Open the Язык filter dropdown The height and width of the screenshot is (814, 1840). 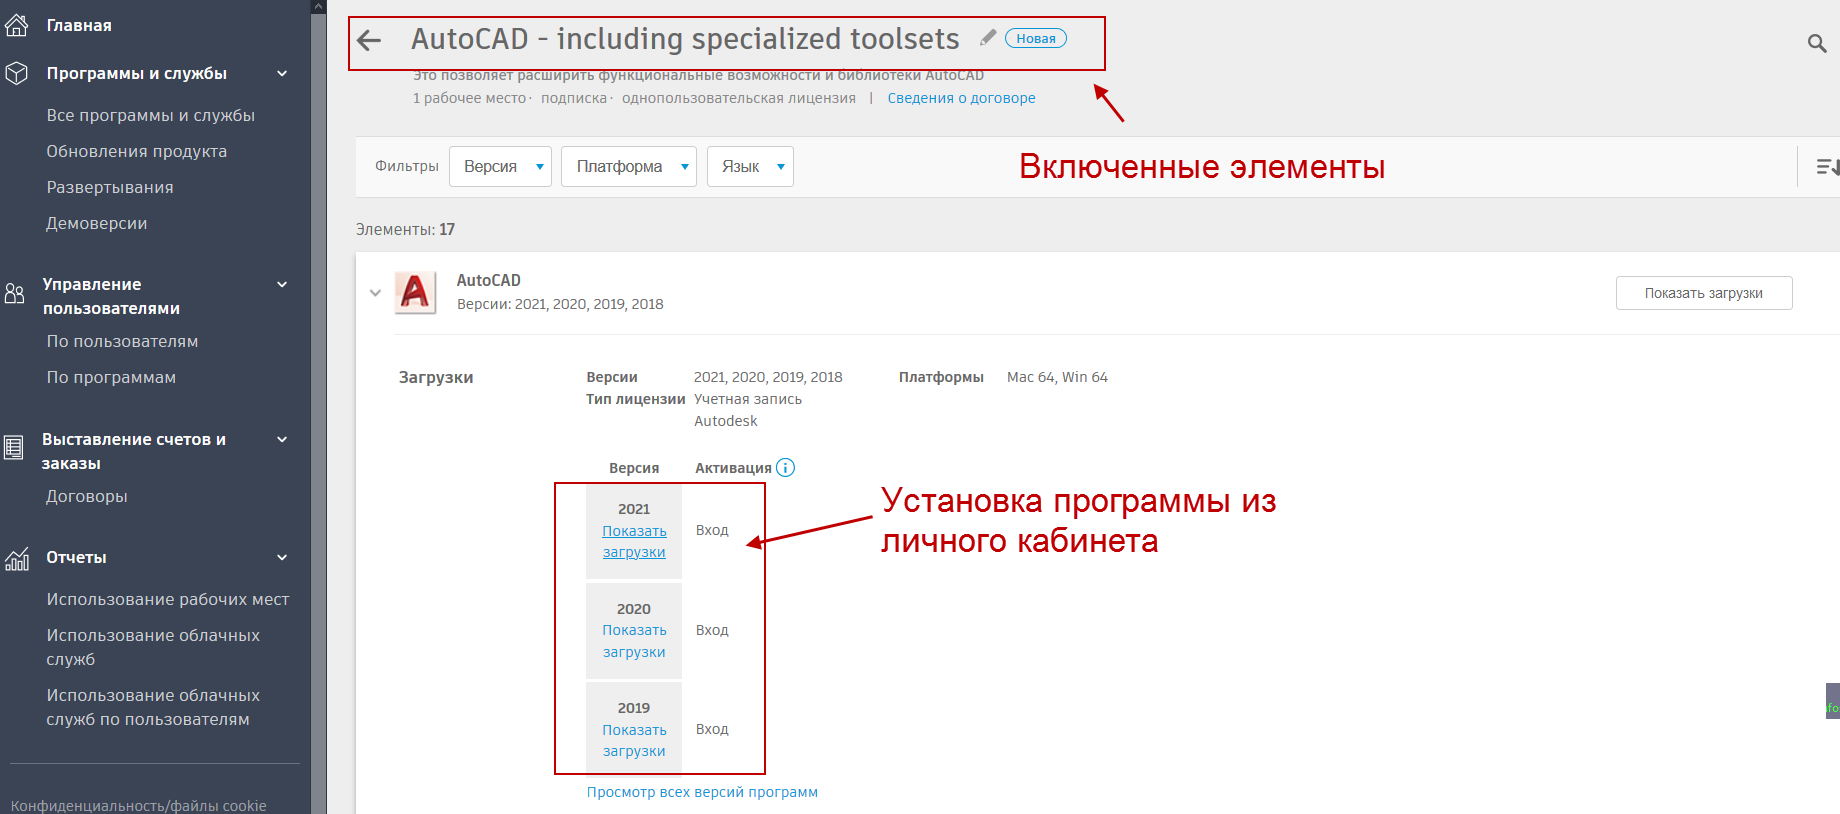(x=749, y=167)
